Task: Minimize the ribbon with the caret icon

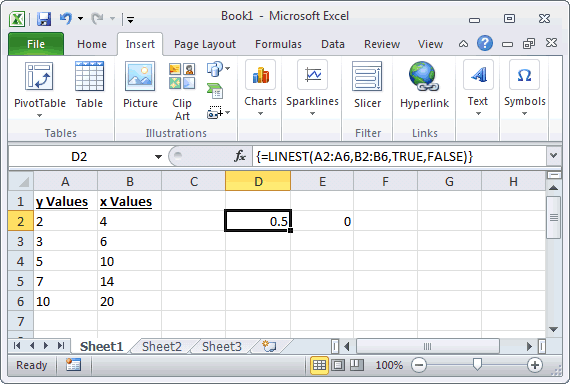Action: point(463,44)
